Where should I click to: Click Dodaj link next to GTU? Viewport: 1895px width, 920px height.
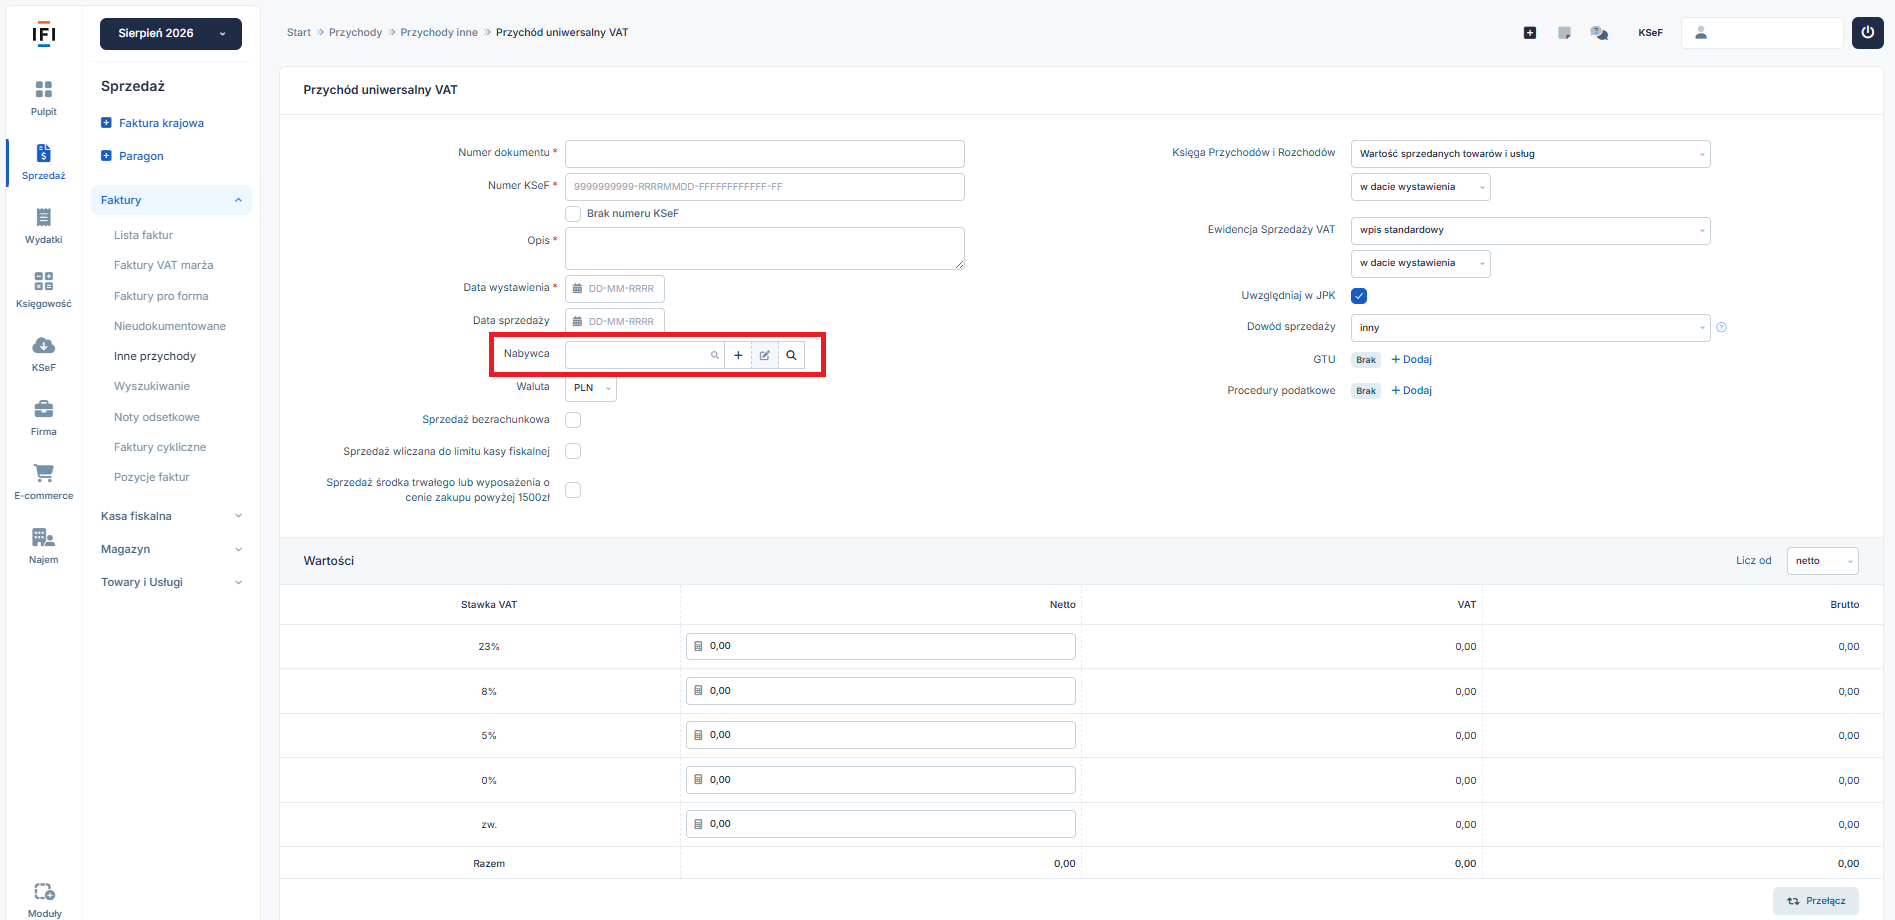click(x=1412, y=360)
